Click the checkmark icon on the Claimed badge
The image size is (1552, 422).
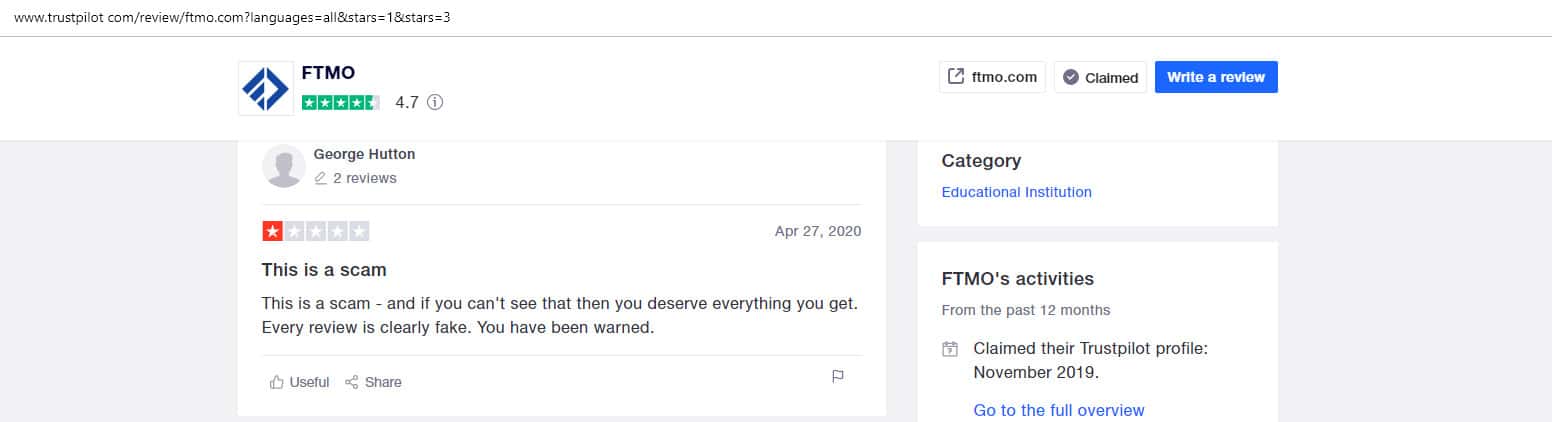(1070, 77)
